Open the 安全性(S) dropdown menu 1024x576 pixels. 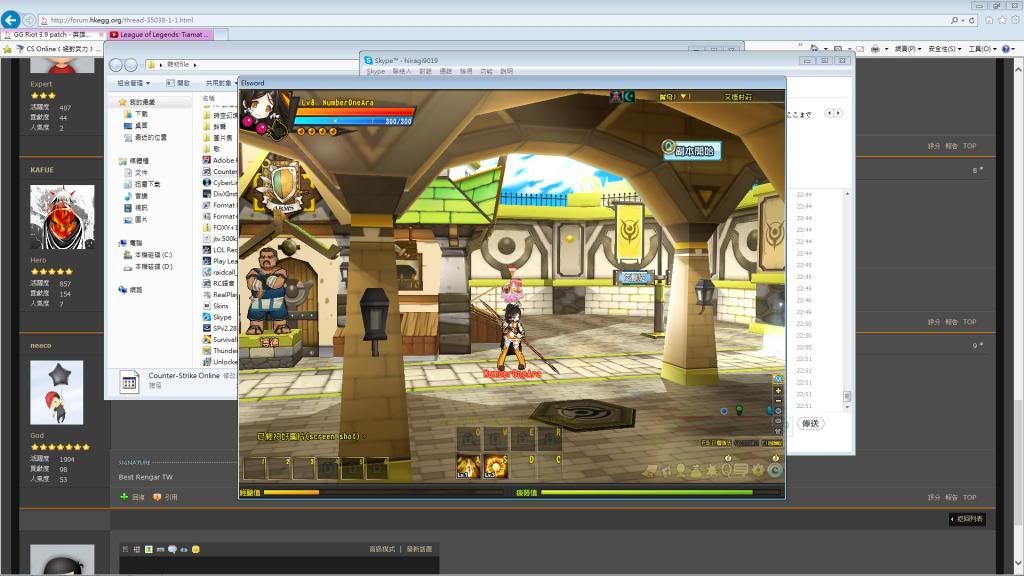(945, 48)
